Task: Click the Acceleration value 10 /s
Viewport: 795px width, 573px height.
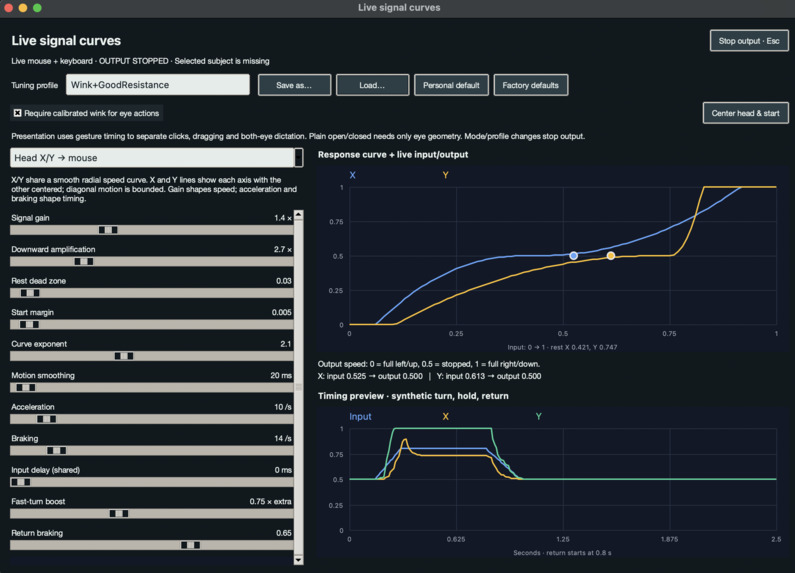Action: pos(283,407)
